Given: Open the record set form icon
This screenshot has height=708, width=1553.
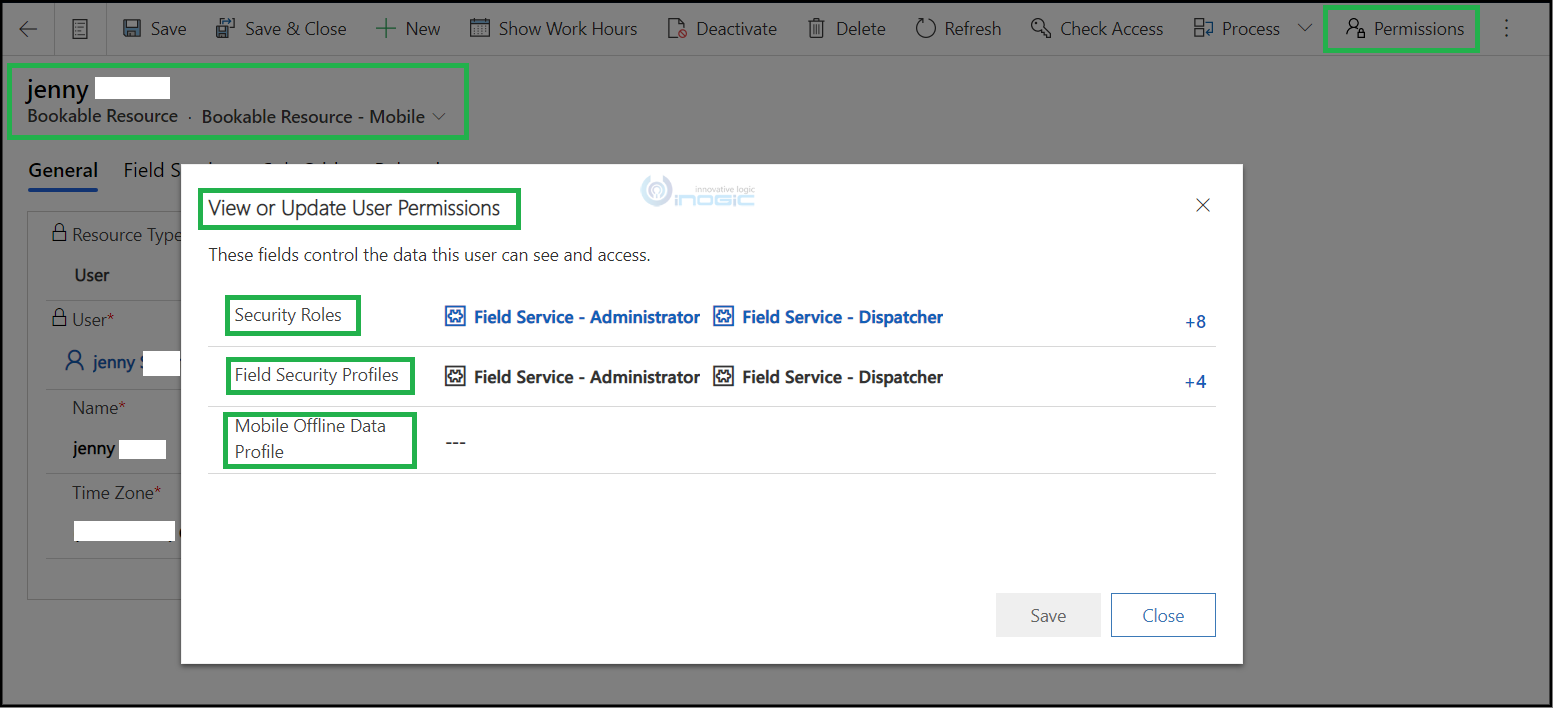Looking at the screenshot, I should [x=81, y=29].
